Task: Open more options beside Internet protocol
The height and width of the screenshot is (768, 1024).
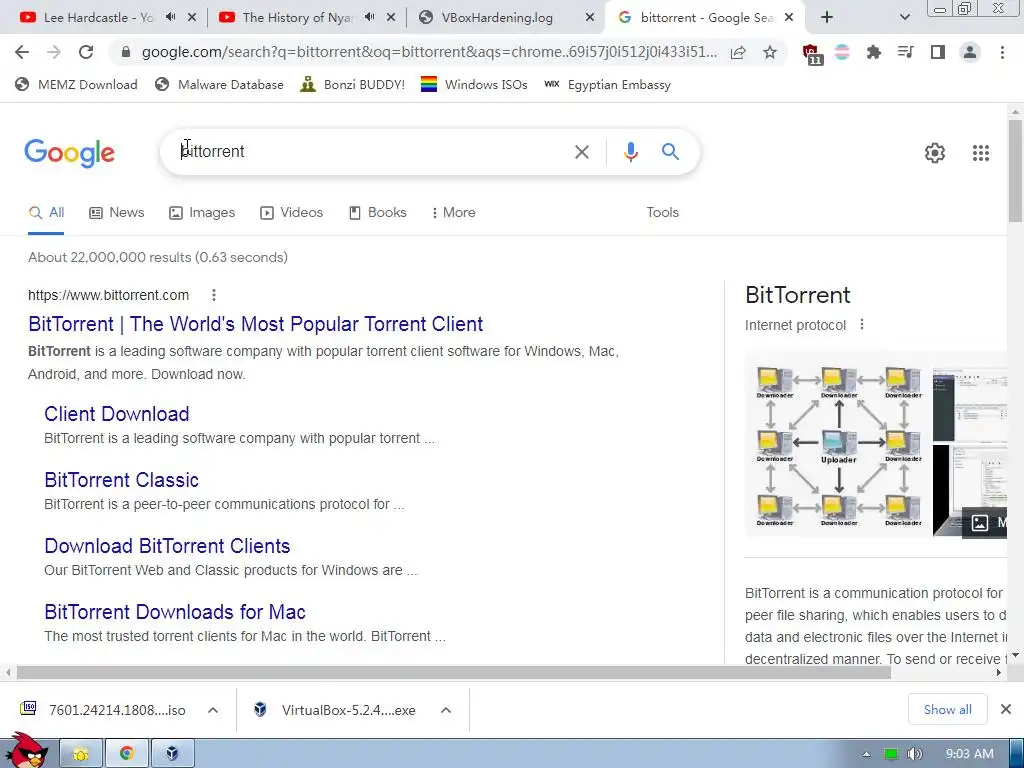Action: tap(862, 325)
